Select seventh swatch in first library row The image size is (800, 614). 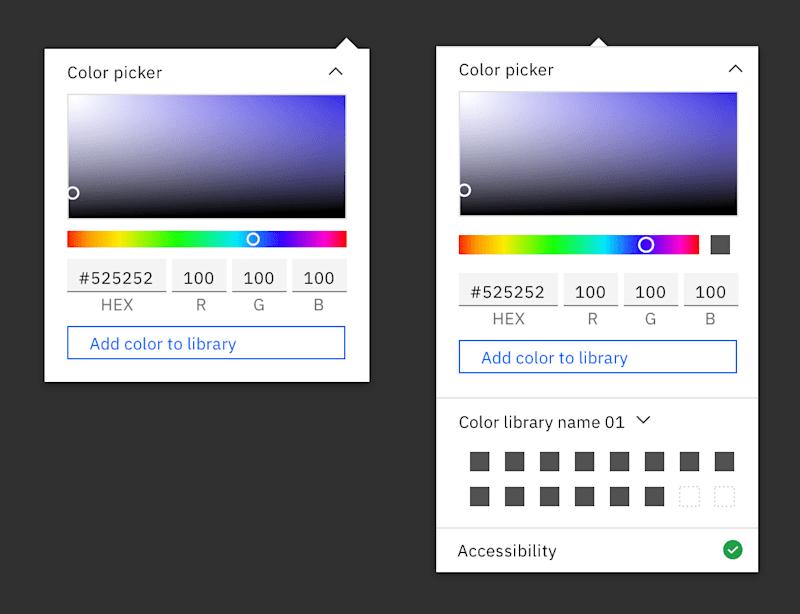coord(689,461)
